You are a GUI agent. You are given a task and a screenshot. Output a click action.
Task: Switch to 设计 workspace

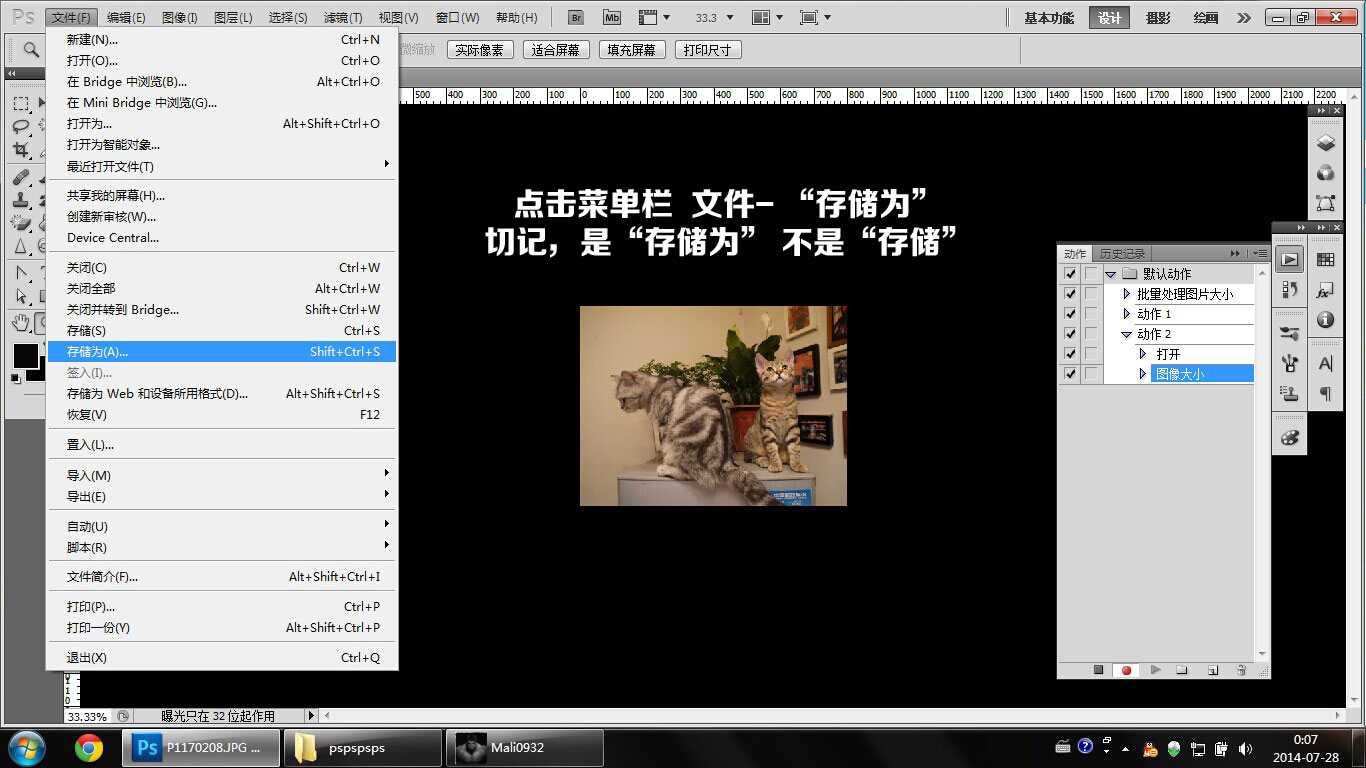(1110, 18)
